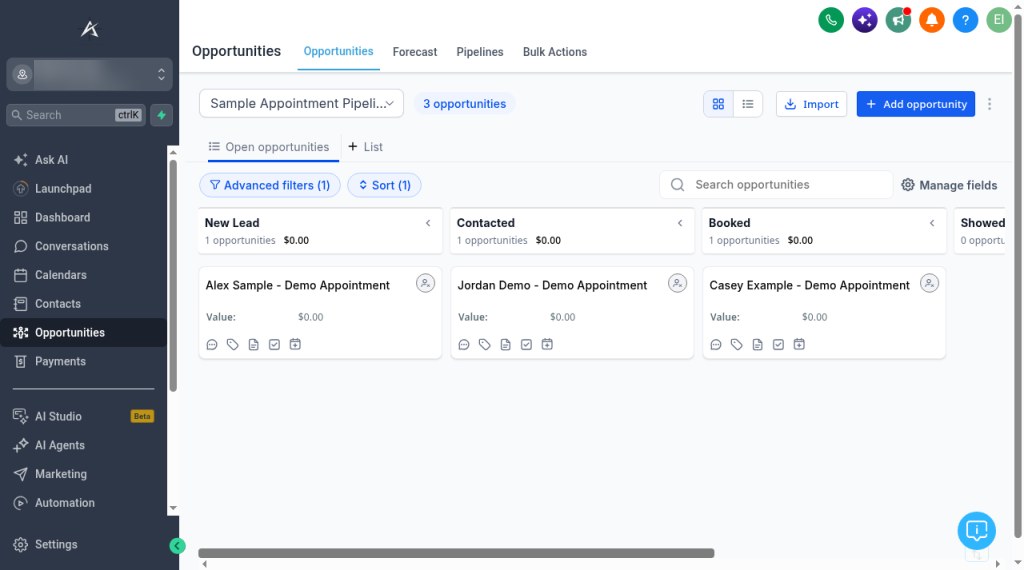Open Advanced filters (1)
The width and height of the screenshot is (1024, 570).
(x=270, y=185)
